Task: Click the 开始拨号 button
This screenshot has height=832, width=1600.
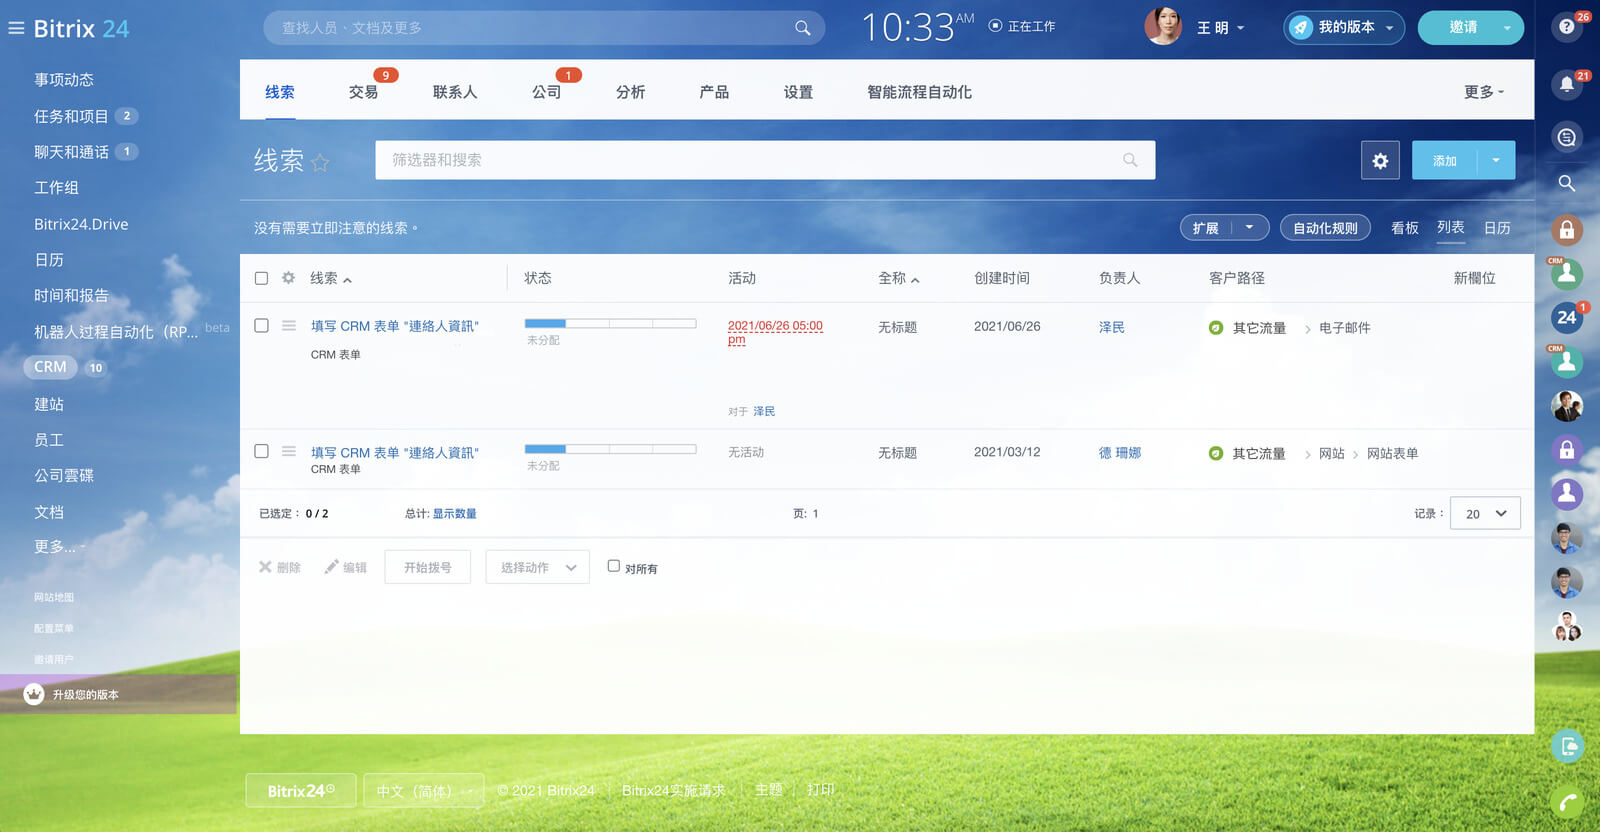Action: (428, 567)
